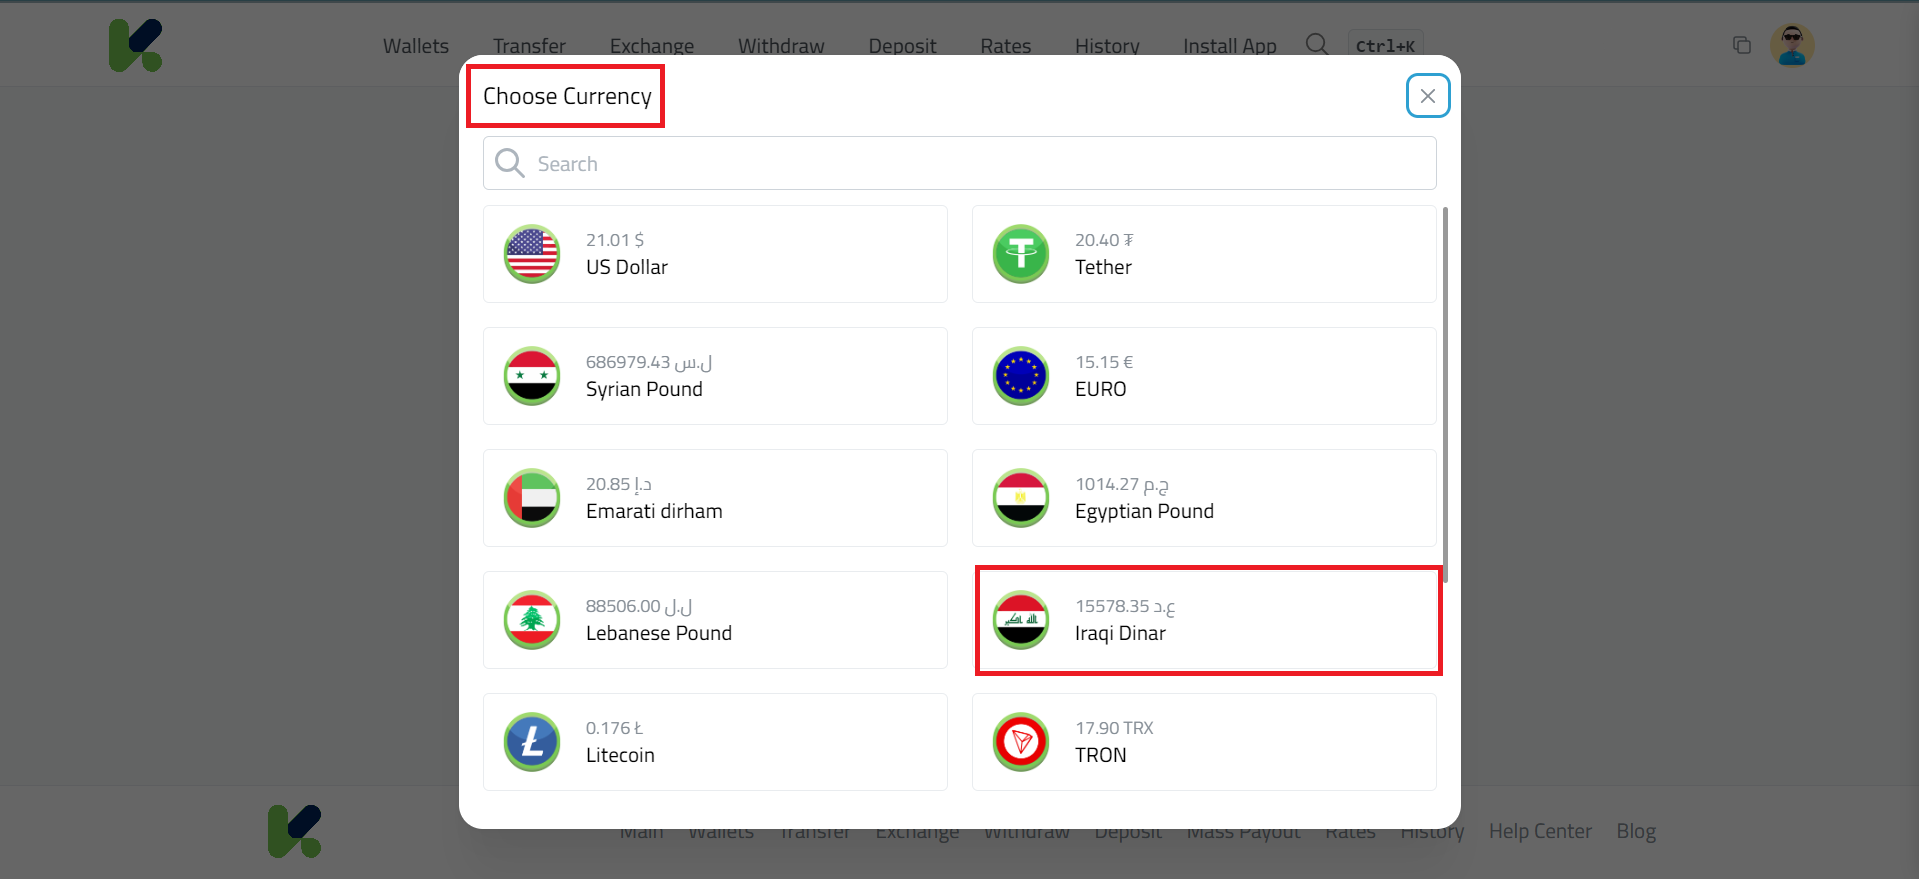Screen dimensions: 1919x879
Task: Open Deposit in the top navigation
Action: tap(902, 46)
